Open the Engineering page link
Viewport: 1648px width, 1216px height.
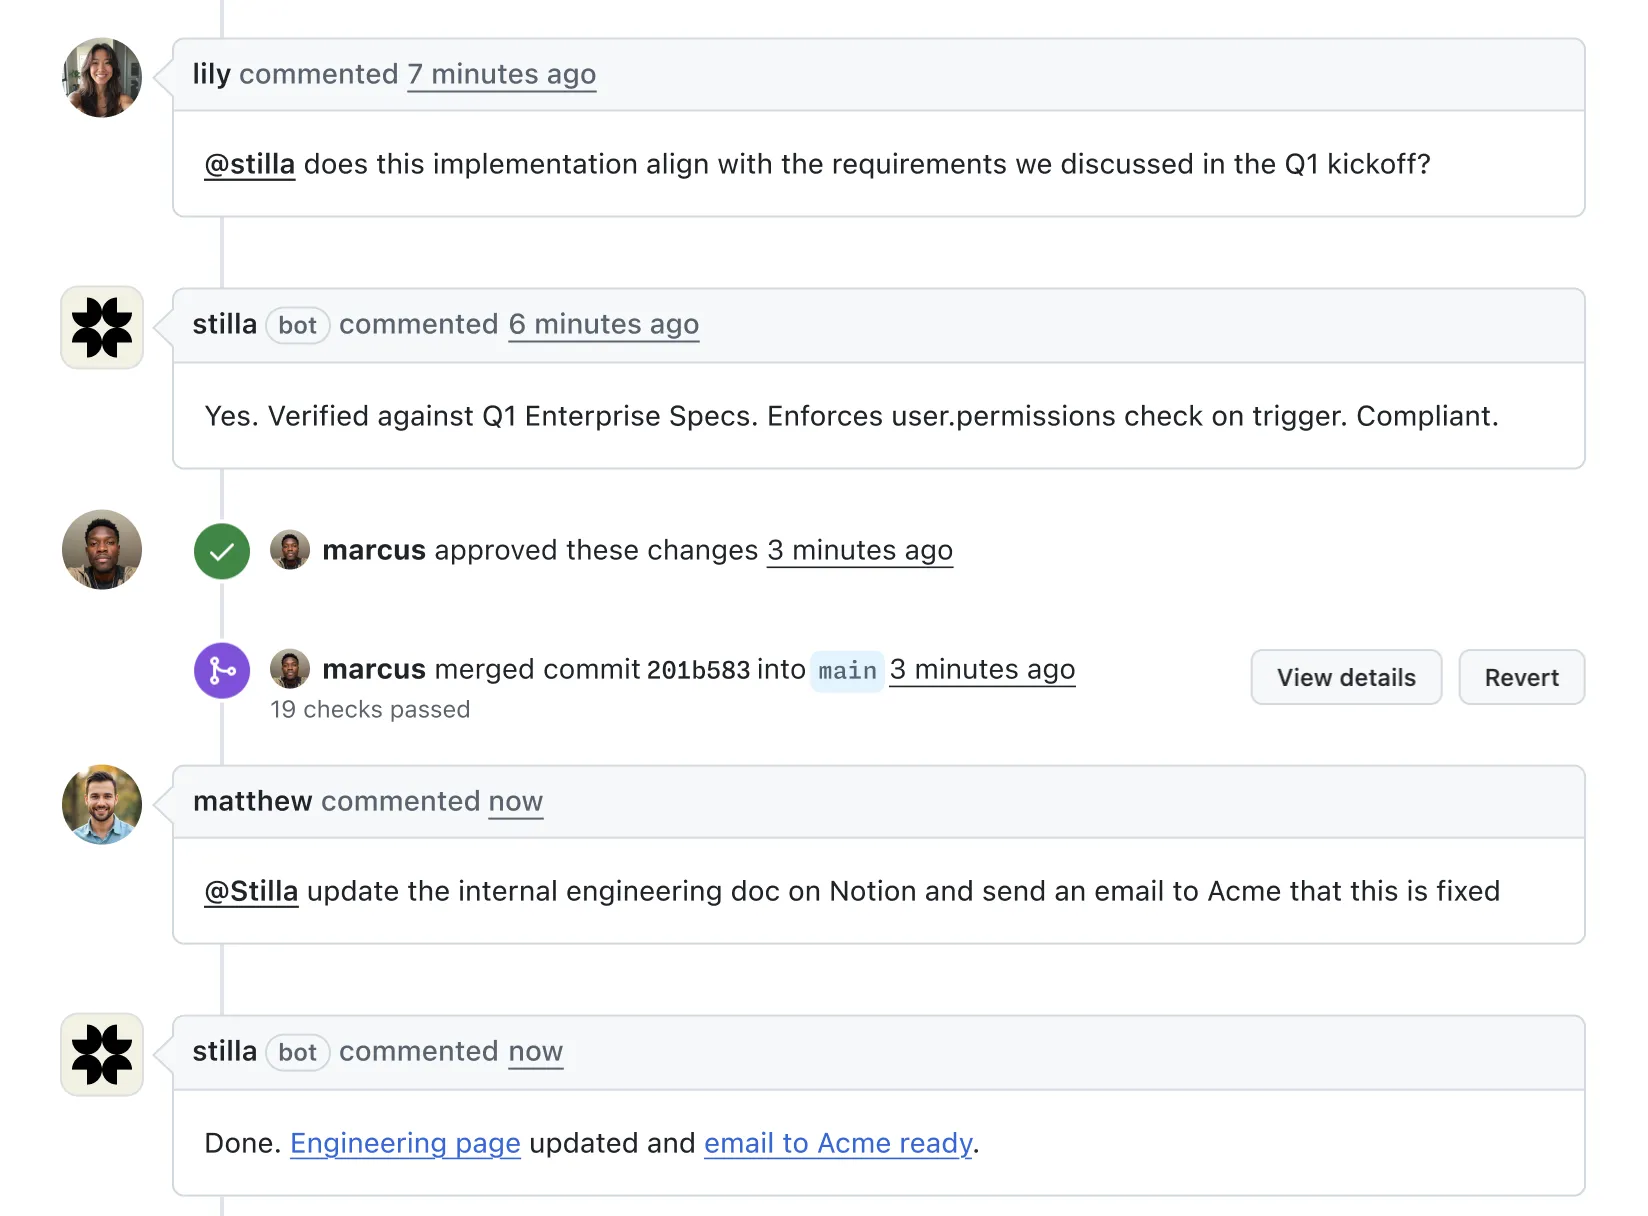tap(404, 1143)
